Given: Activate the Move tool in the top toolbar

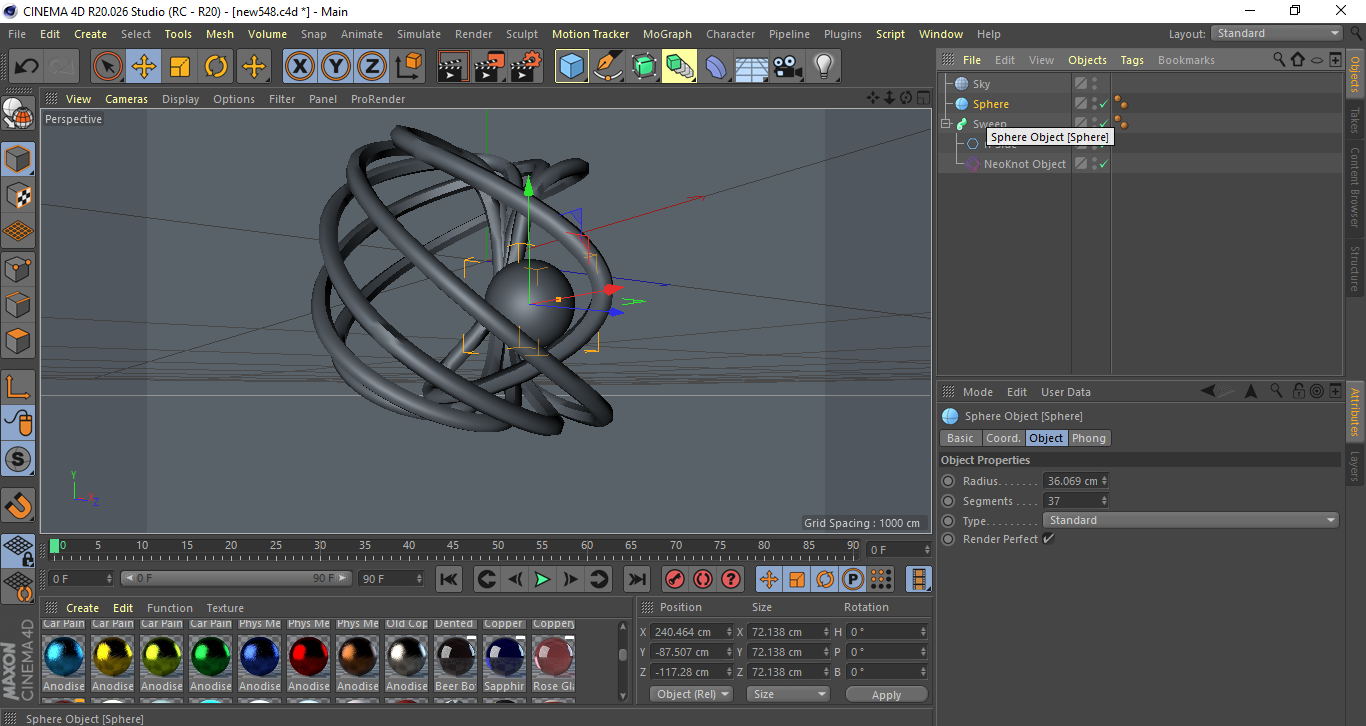Looking at the screenshot, I should point(144,67).
